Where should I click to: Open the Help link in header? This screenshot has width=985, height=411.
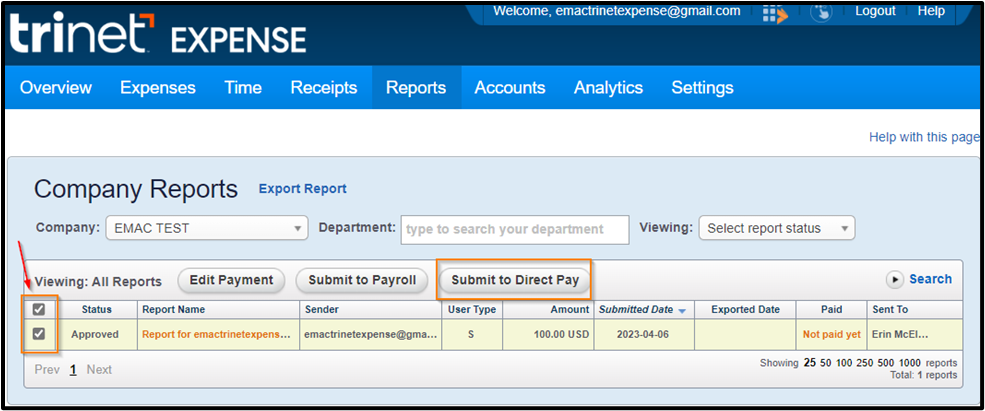click(931, 11)
